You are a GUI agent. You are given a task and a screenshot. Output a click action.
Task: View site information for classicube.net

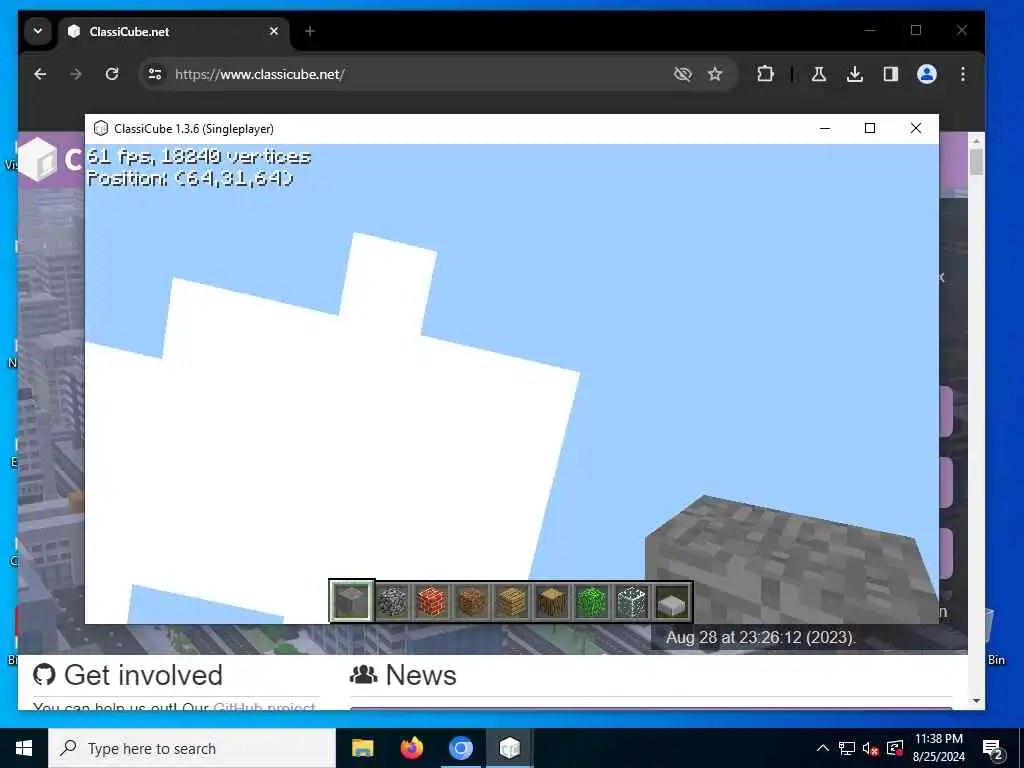point(155,74)
